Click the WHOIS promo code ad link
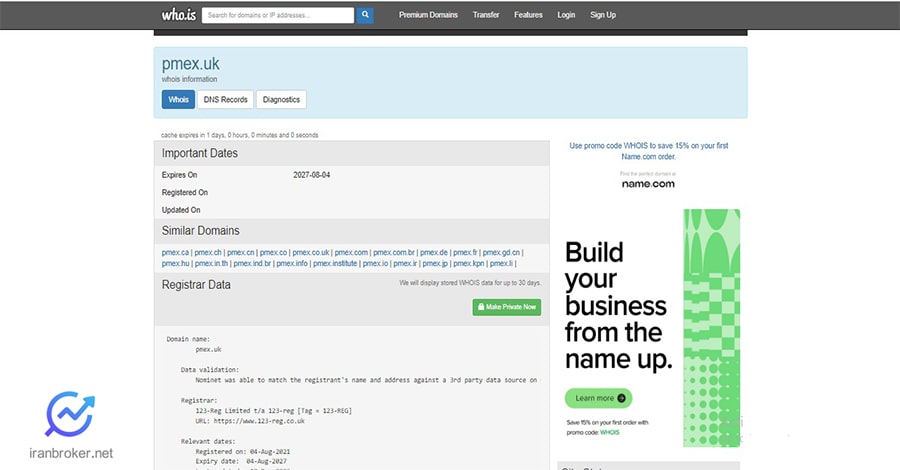Screen dimensions: 900x470 pos(610,433)
